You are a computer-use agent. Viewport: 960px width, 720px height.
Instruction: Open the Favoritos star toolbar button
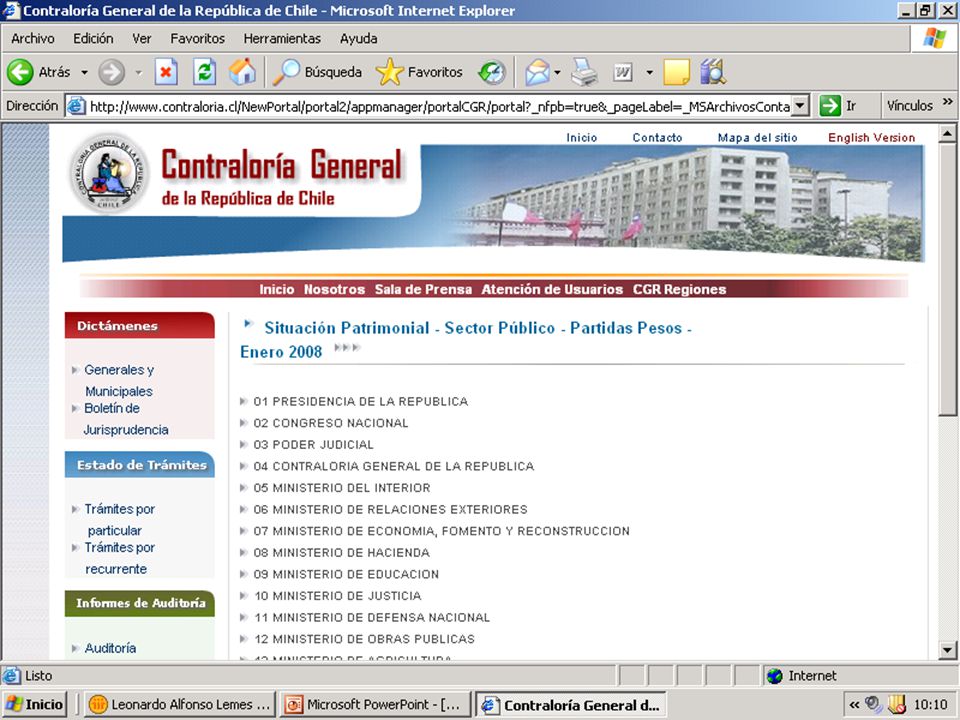[x=419, y=72]
